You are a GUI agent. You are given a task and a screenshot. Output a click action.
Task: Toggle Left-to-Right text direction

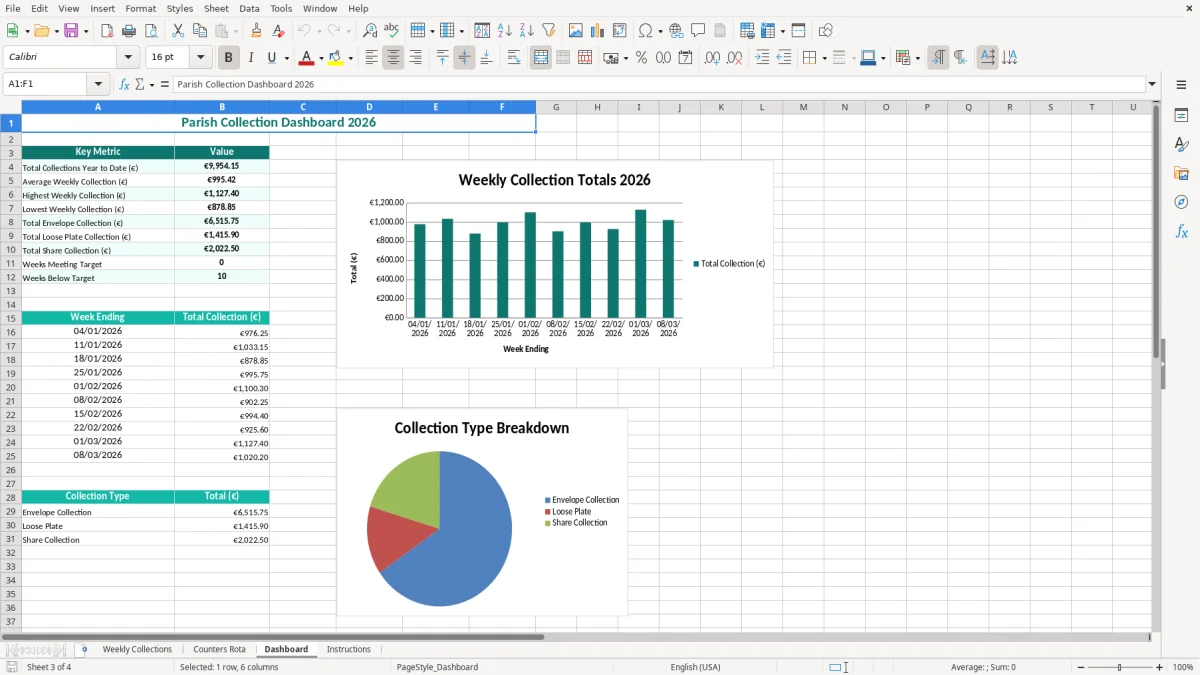coord(938,58)
